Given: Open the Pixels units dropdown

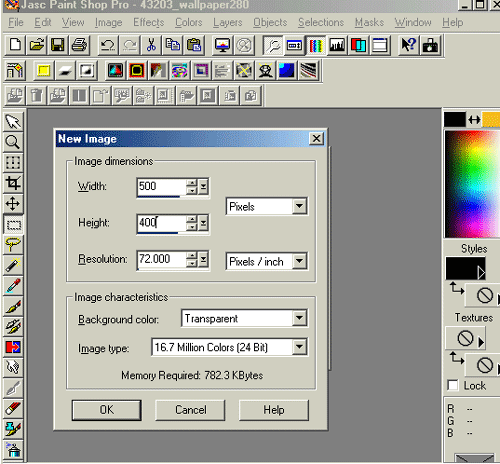Looking at the screenshot, I should [x=299, y=206].
